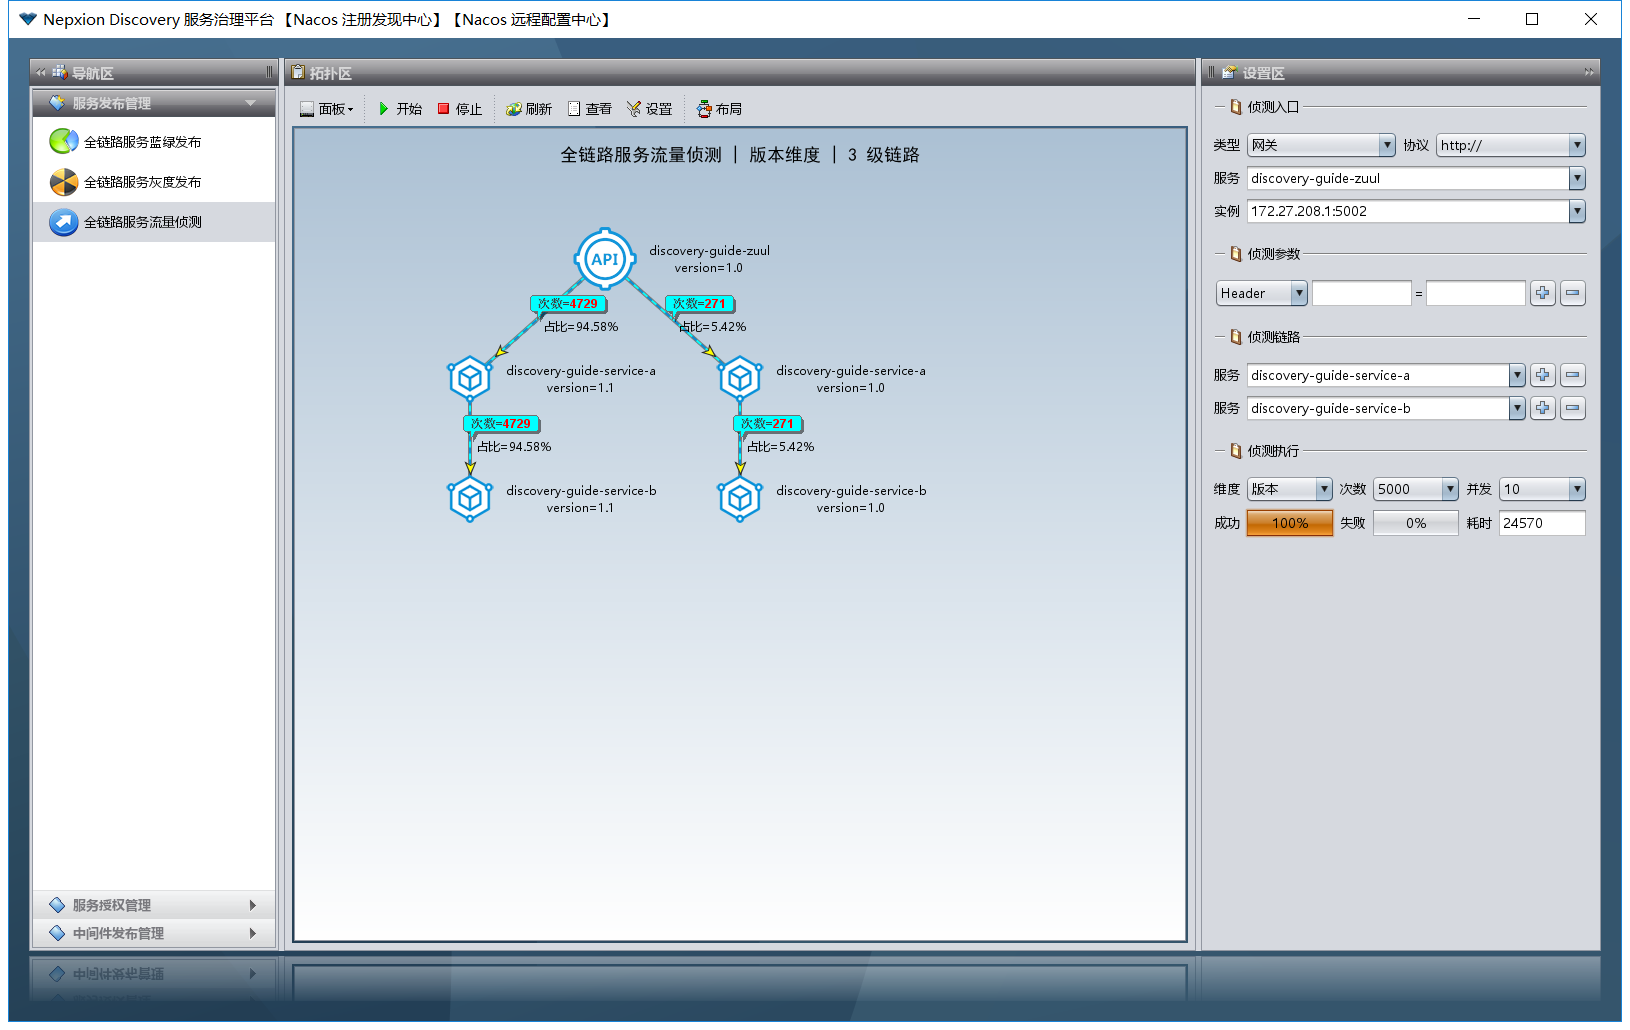Open the instance 172.27.208.1:5002 dropdown
Image resolution: width=1630 pixels, height=1030 pixels.
pyautogui.click(x=1576, y=211)
